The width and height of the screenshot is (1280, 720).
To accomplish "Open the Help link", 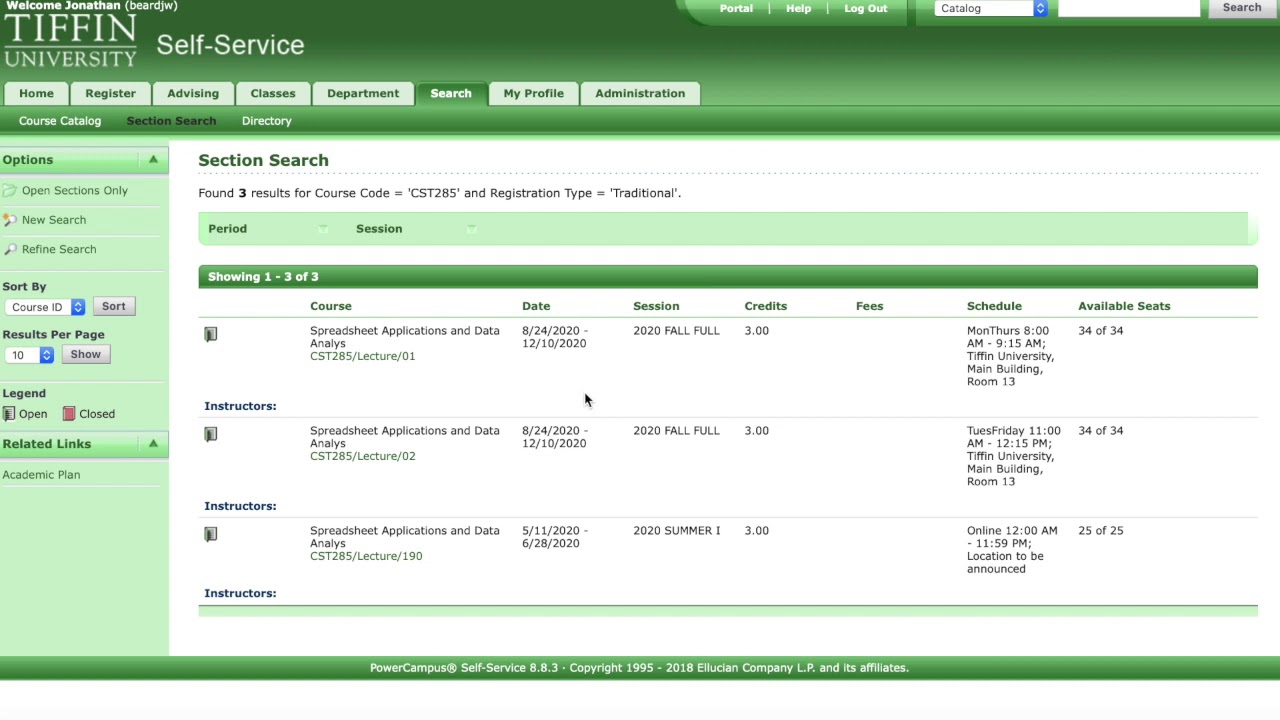I will click(x=799, y=8).
